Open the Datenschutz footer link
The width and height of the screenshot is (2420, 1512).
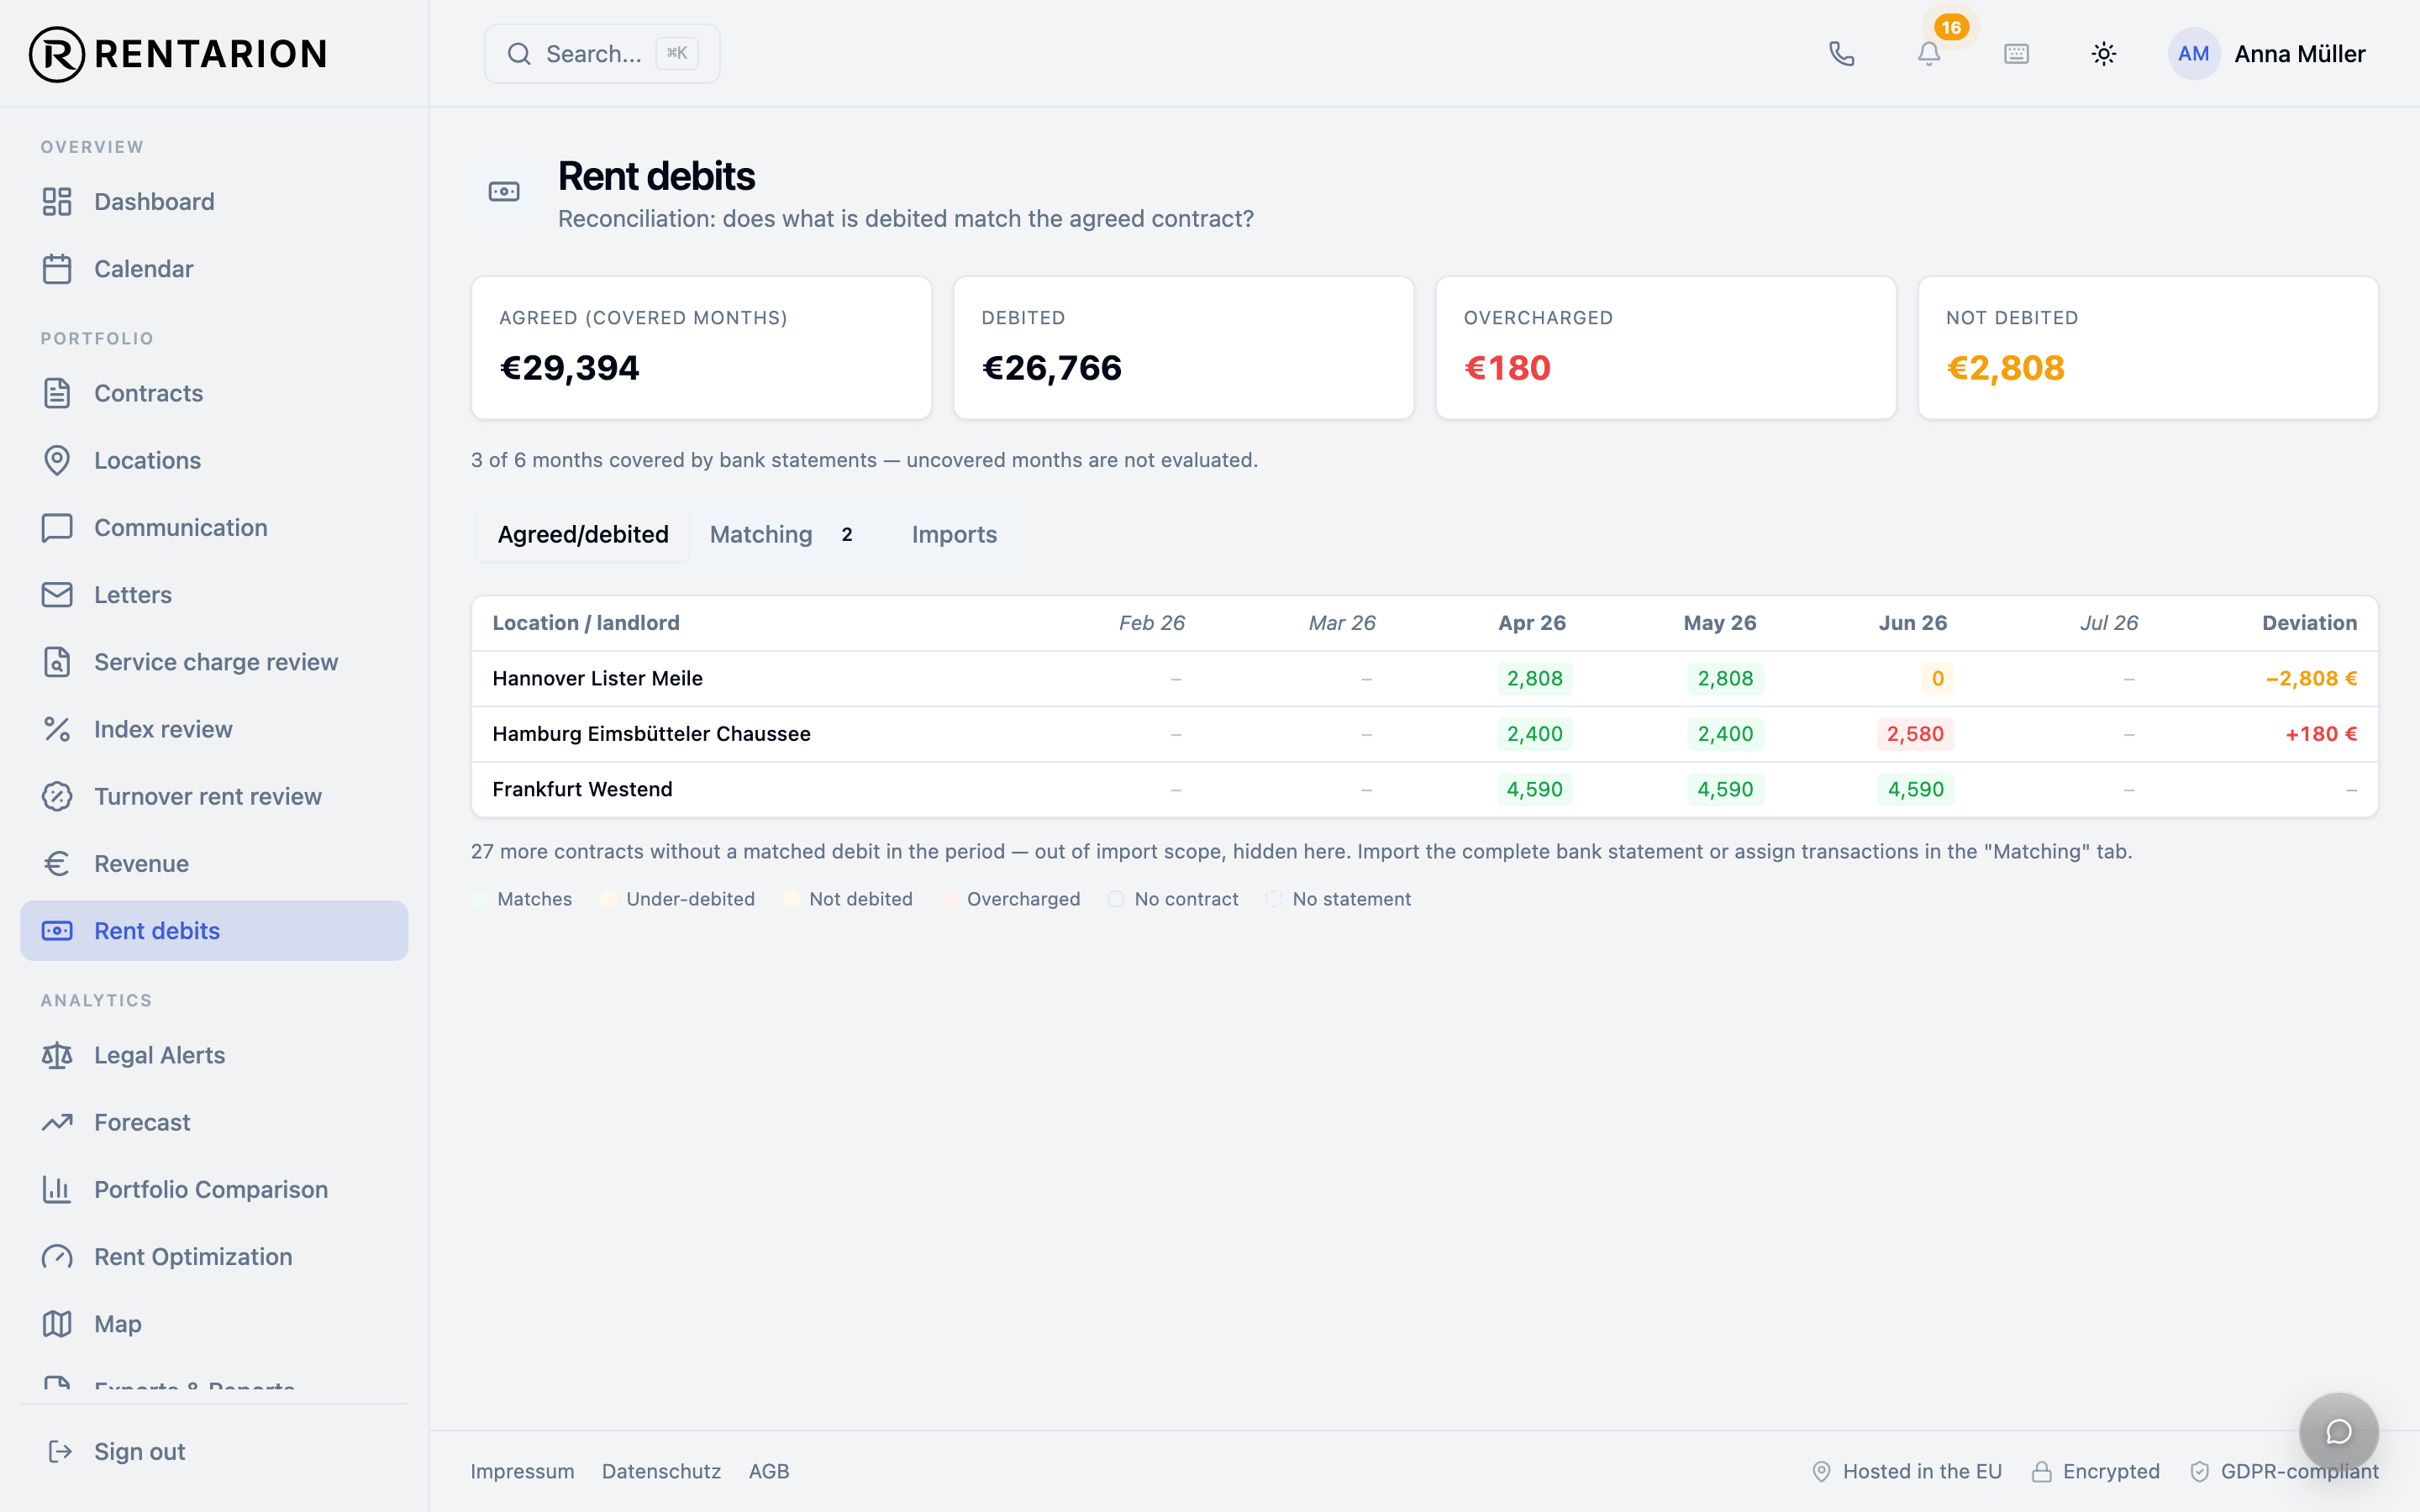pos(661,1471)
